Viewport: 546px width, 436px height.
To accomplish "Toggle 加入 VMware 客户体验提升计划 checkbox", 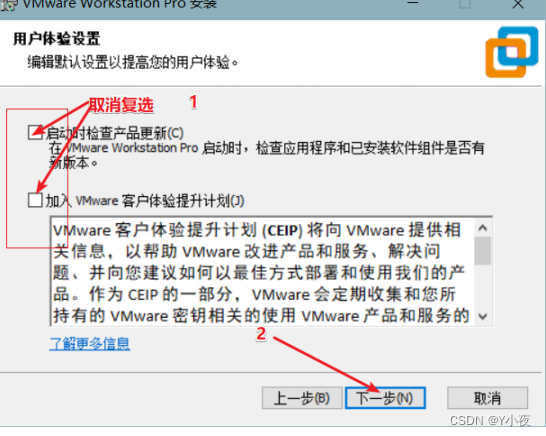I will pyautogui.click(x=35, y=200).
